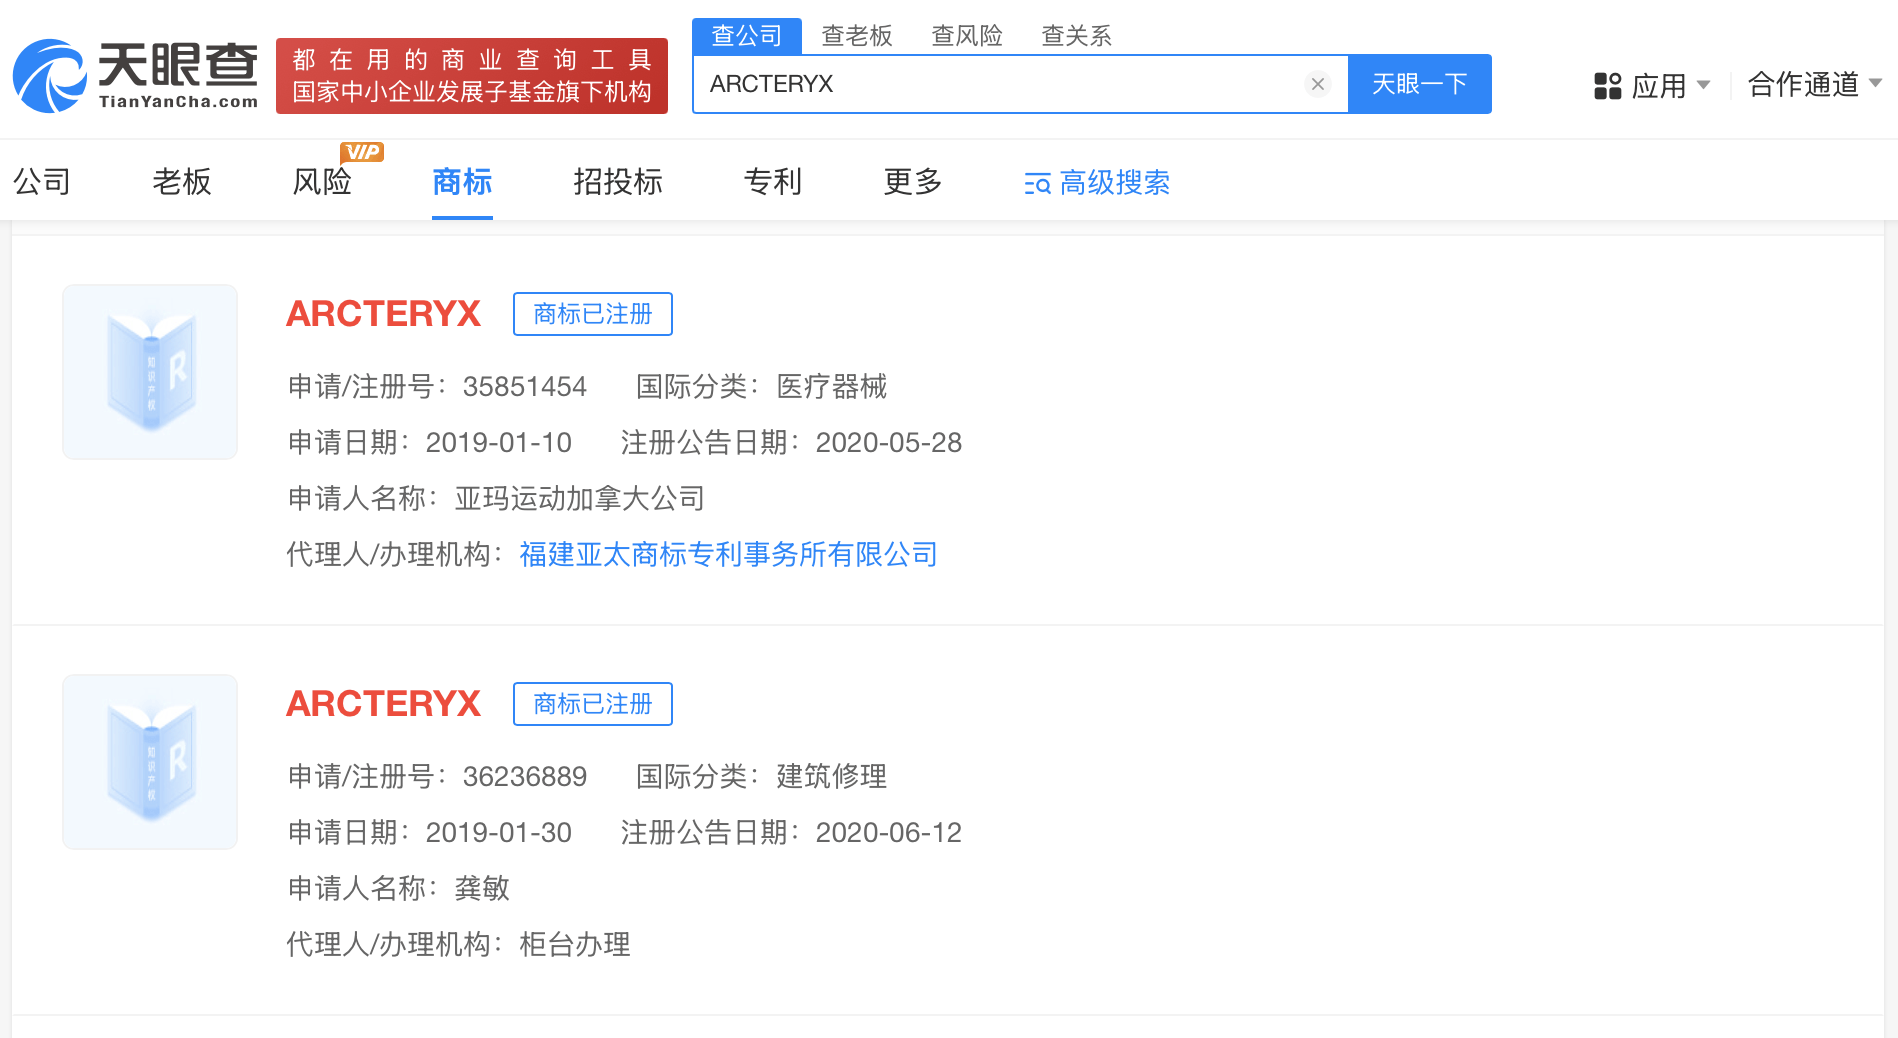The height and width of the screenshot is (1038, 1898).
Task: Click announcement date 2020-05-28
Action: (x=889, y=442)
